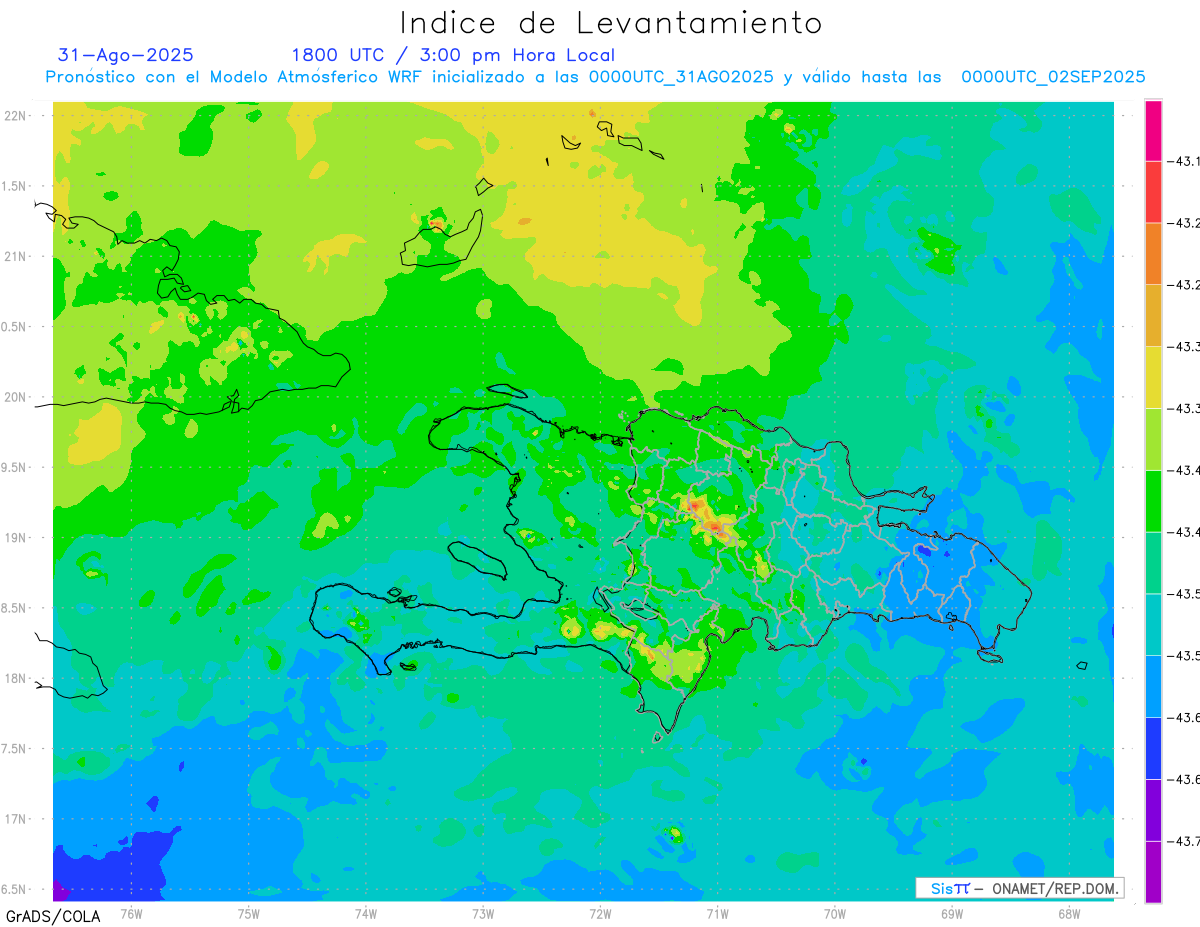The width and height of the screenshot is (1200, 927).
Task: Click the 7.5N latitude label
Action: point(15,749)
